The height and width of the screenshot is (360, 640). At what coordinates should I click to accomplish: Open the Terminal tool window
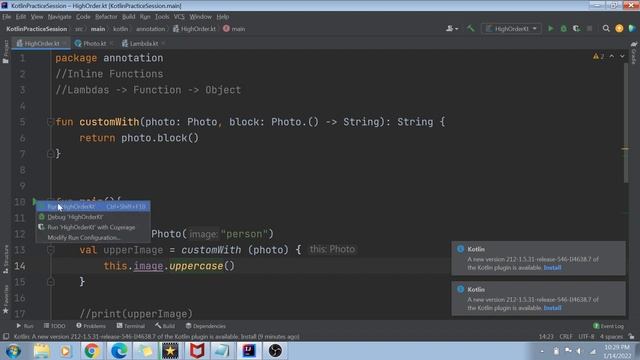(131, 326)
